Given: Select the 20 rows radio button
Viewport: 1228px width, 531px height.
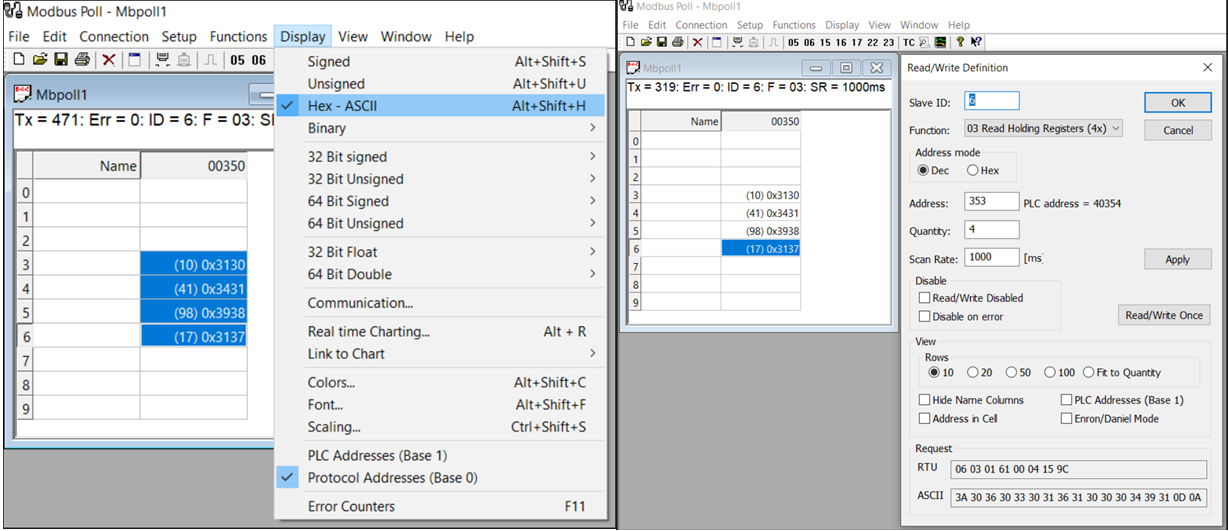Looking at the screenshot, I should tap(972, 372).
